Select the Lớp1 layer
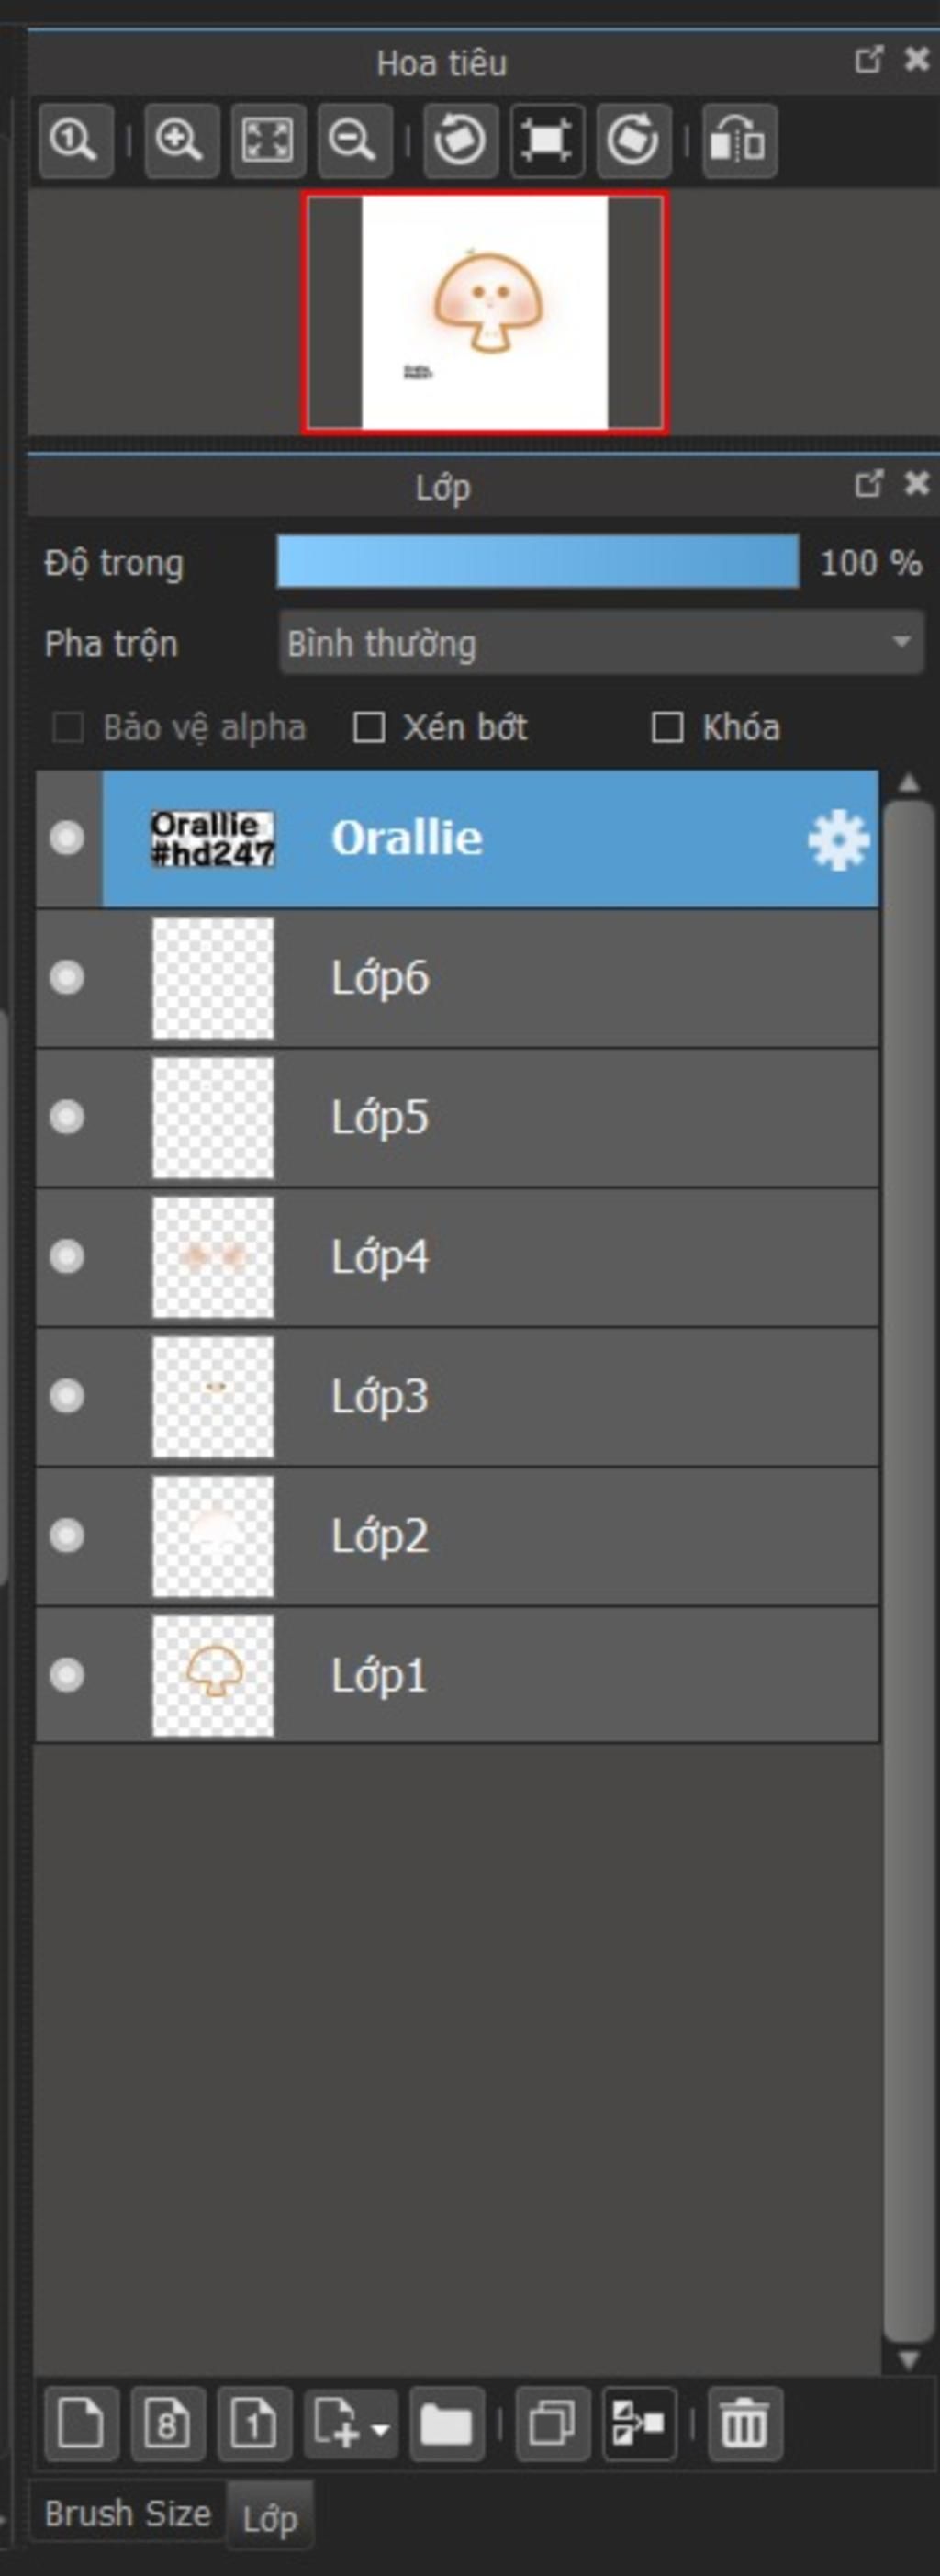 pos(457,1675)
